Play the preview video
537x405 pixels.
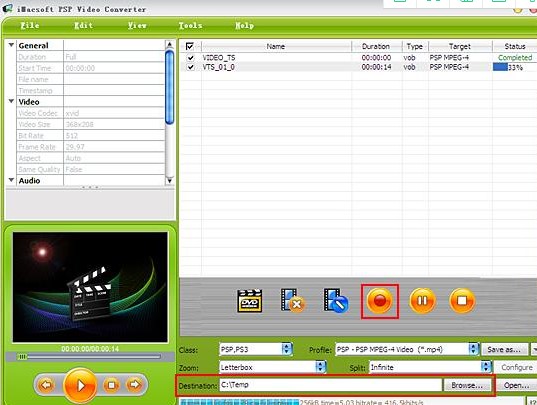coord(80,385)
